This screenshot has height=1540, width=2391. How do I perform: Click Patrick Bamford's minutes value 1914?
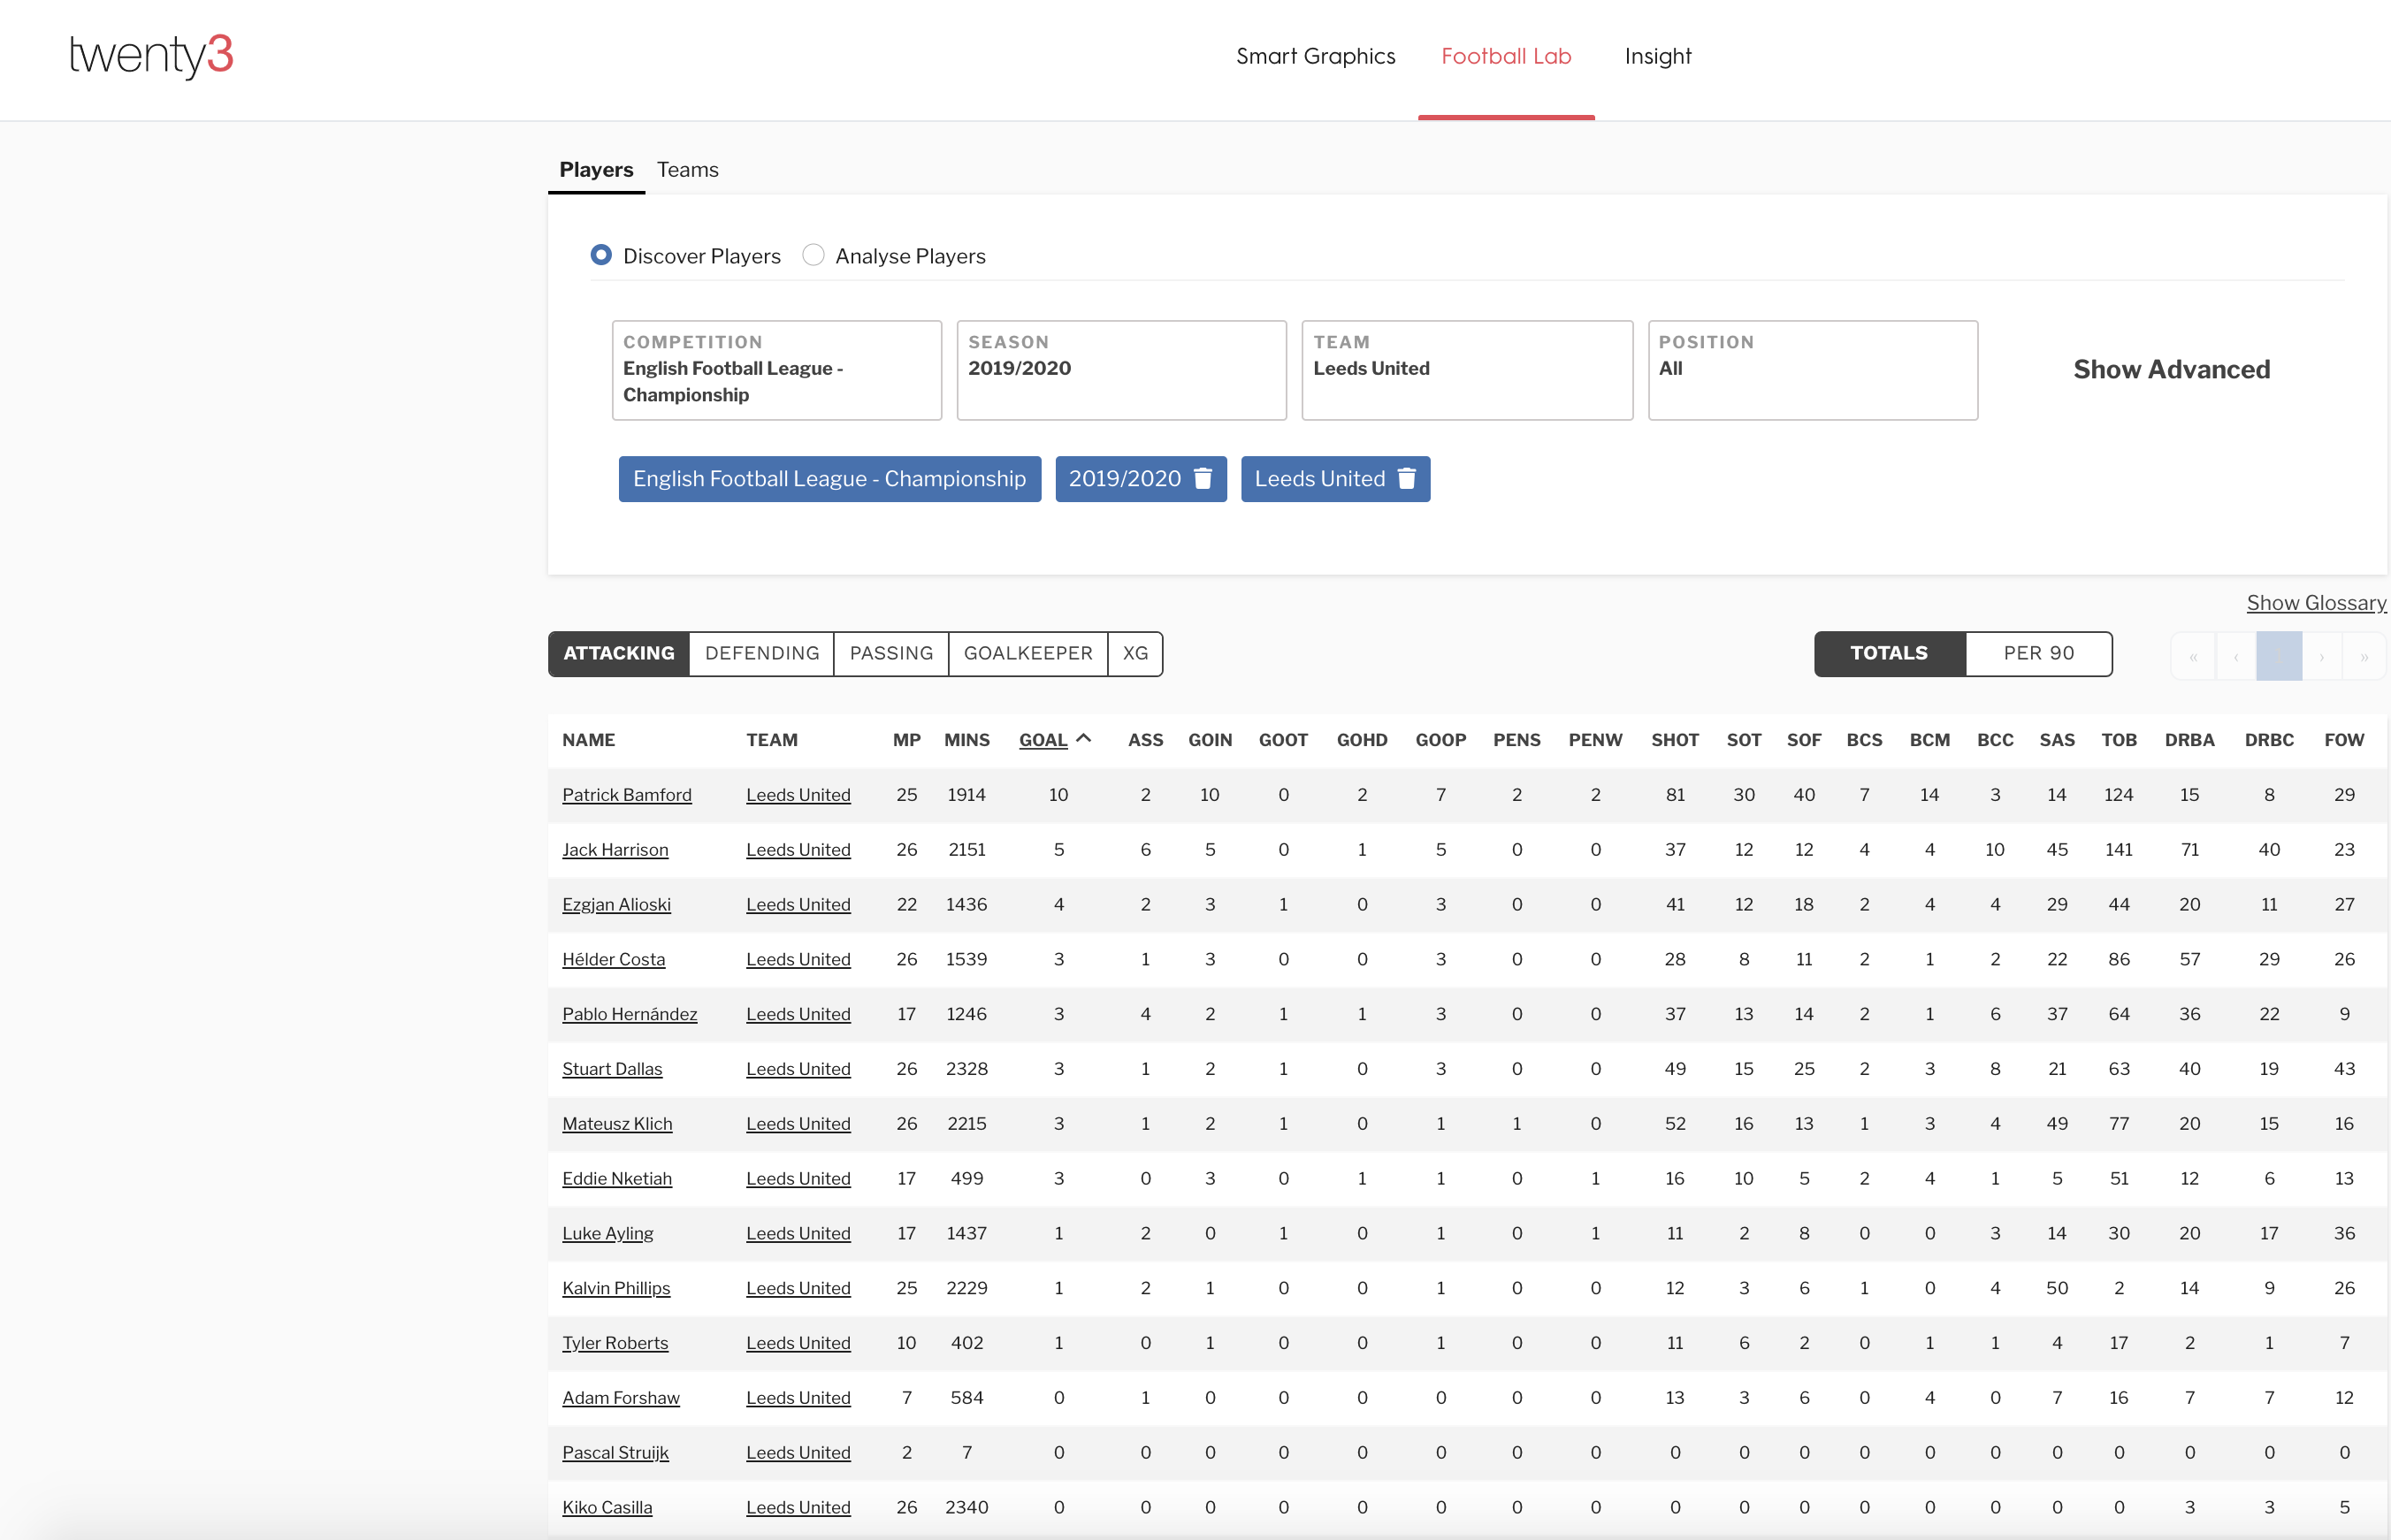point(966,794)
